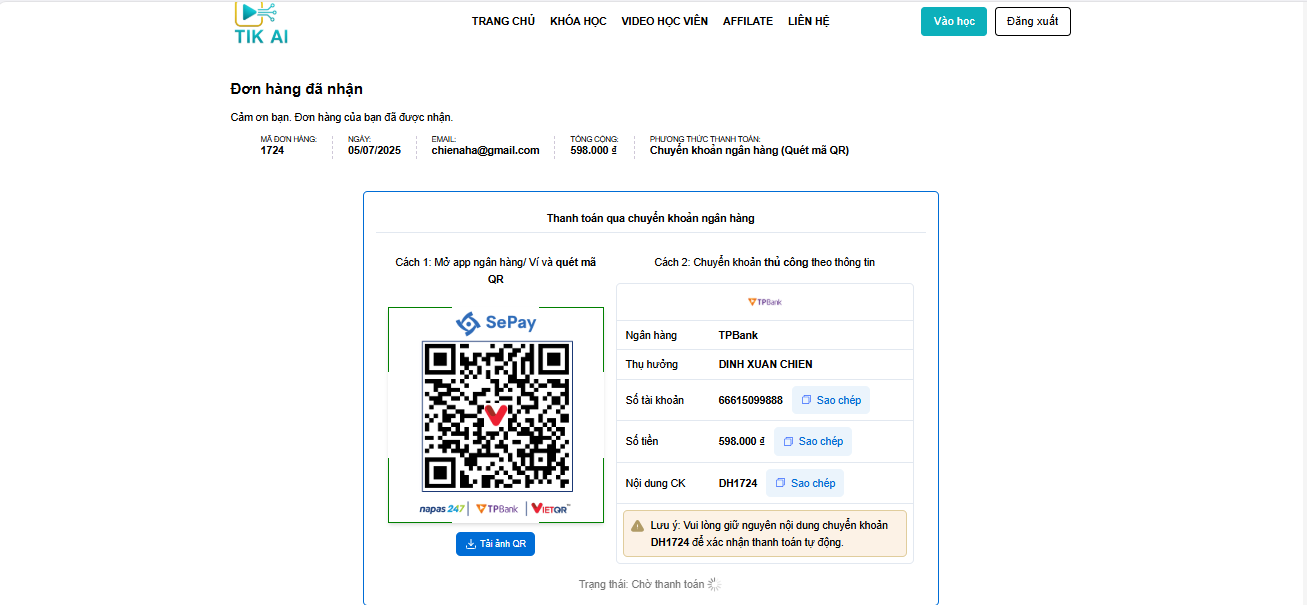1307x605 pixels.
Task: Log out using the Đăng xuất button
Action: 1032,21
